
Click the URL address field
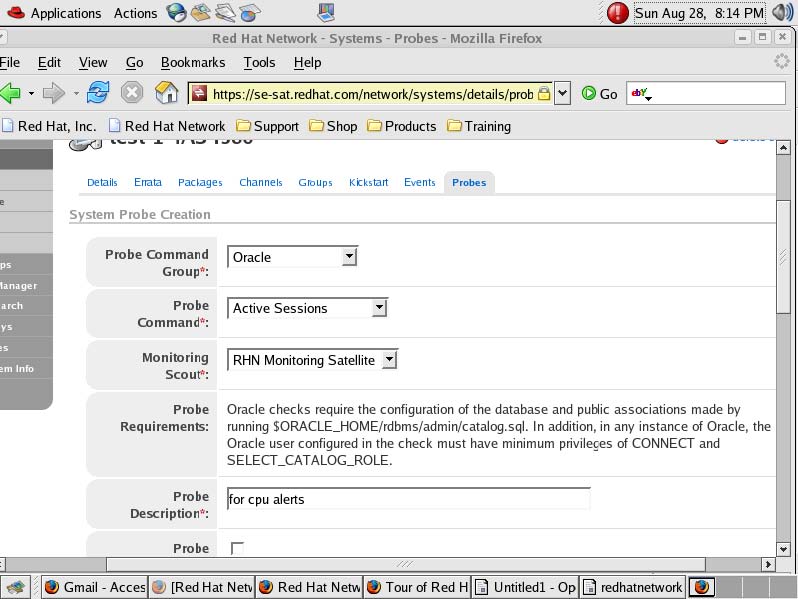(x=373, y=94)
